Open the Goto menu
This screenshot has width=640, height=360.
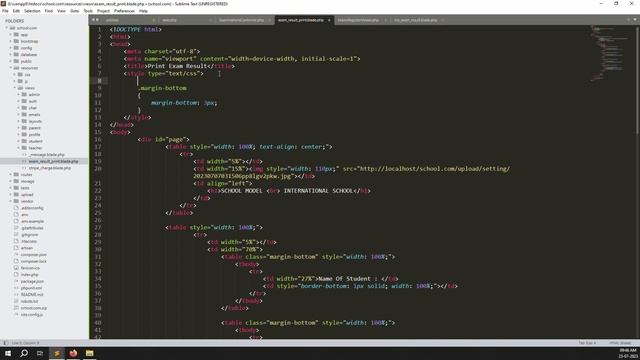[x=75, y=11]
